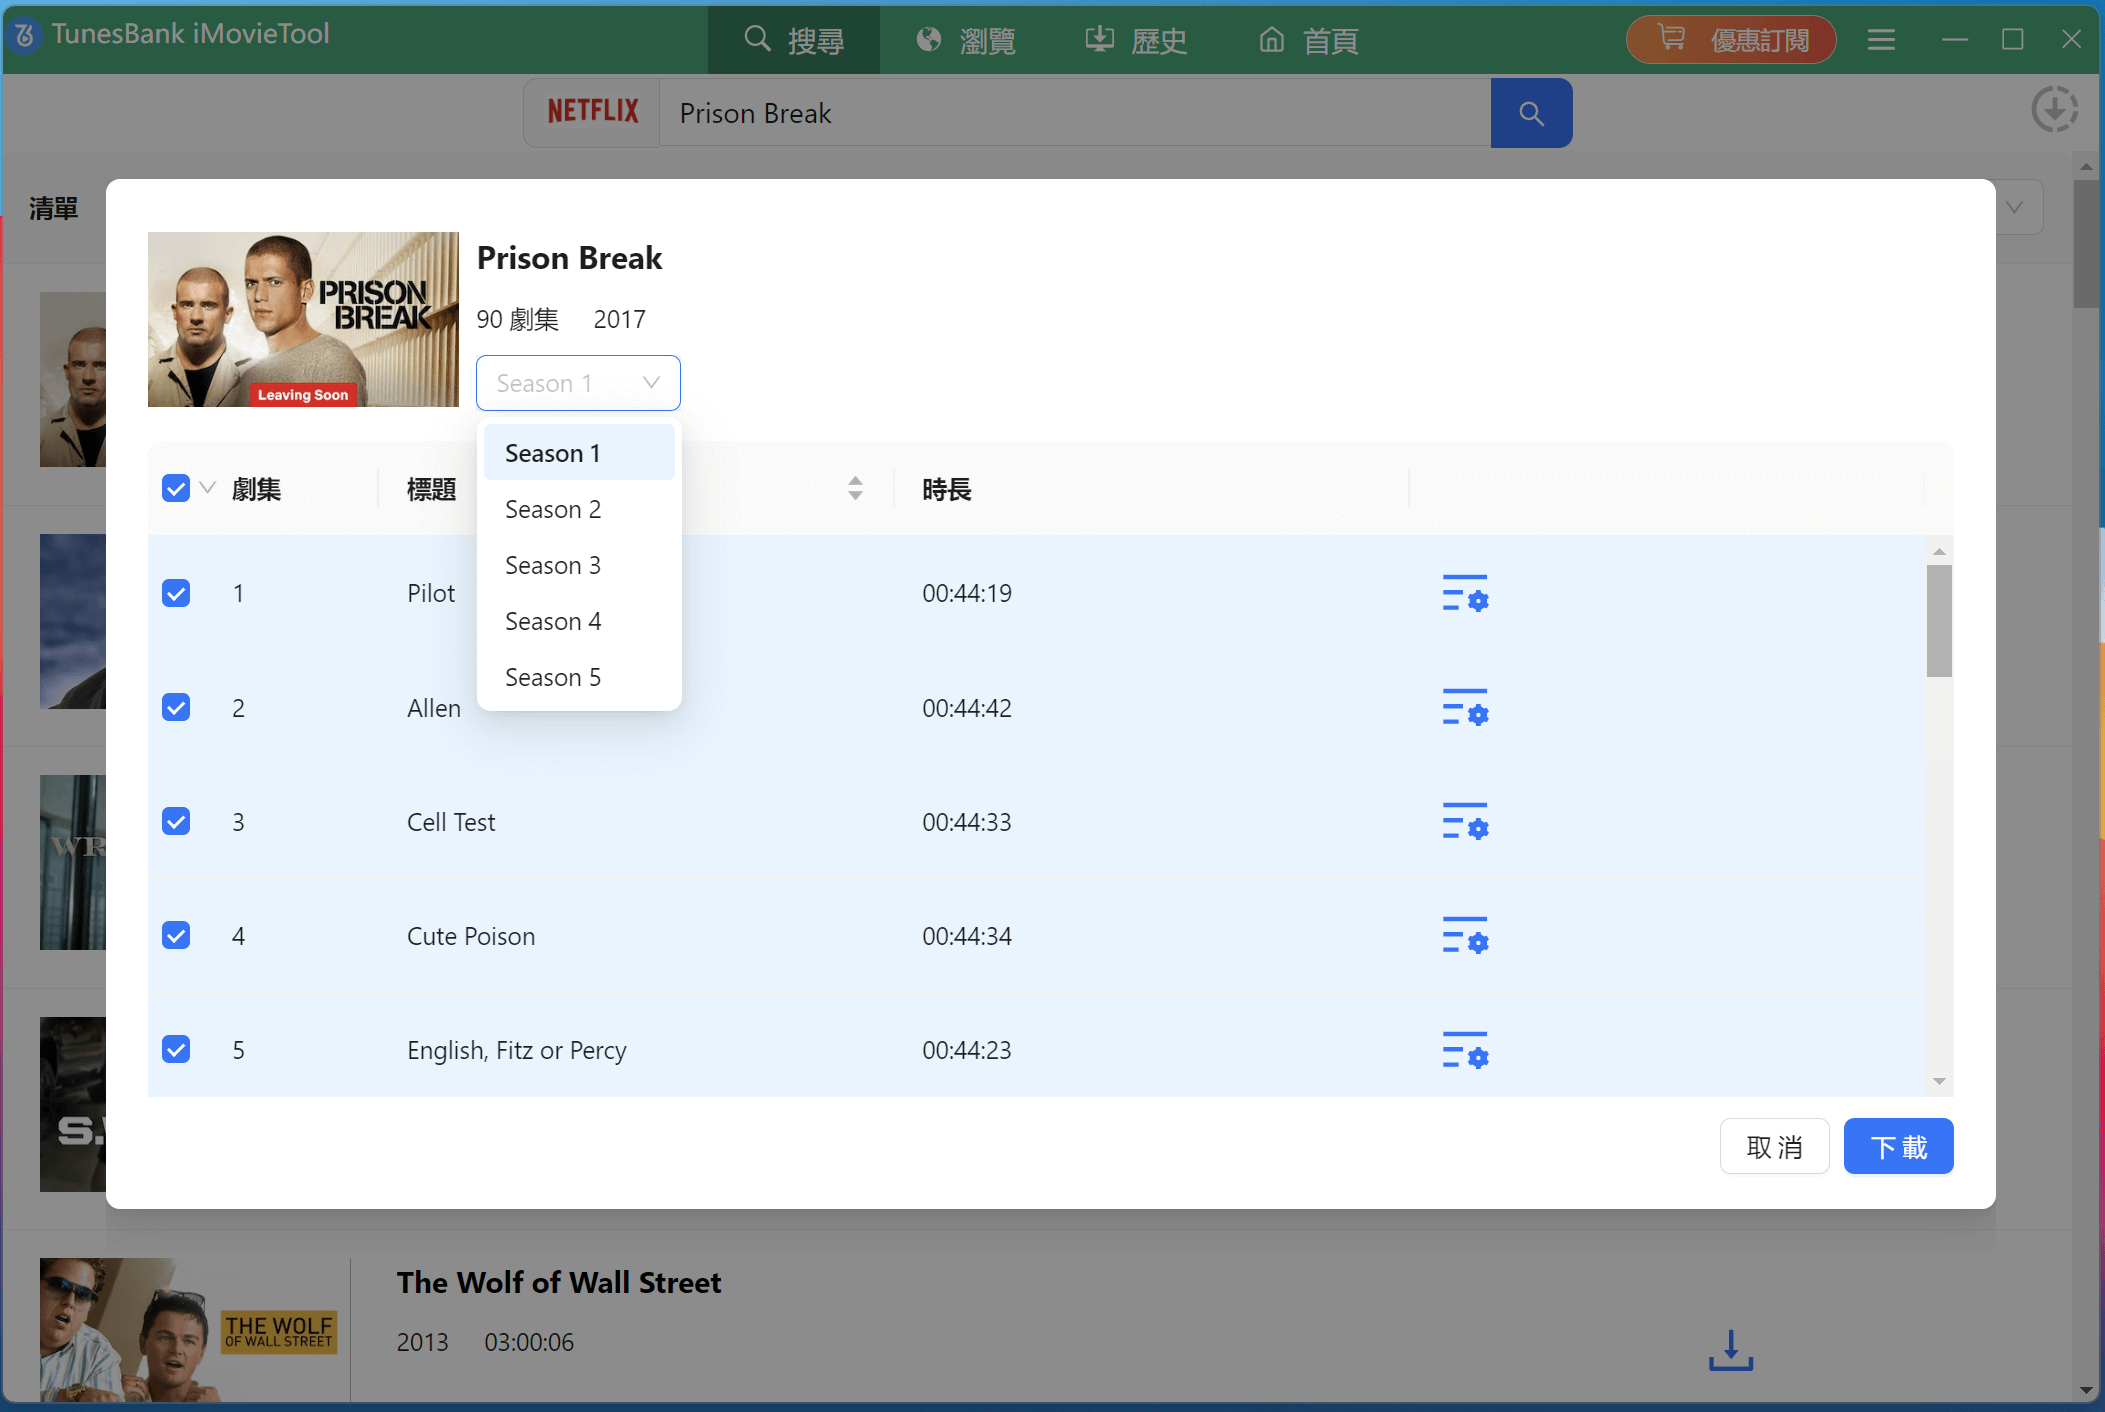Uncheck episode 3 Cell Test checkbox

[x=176, y=821]
